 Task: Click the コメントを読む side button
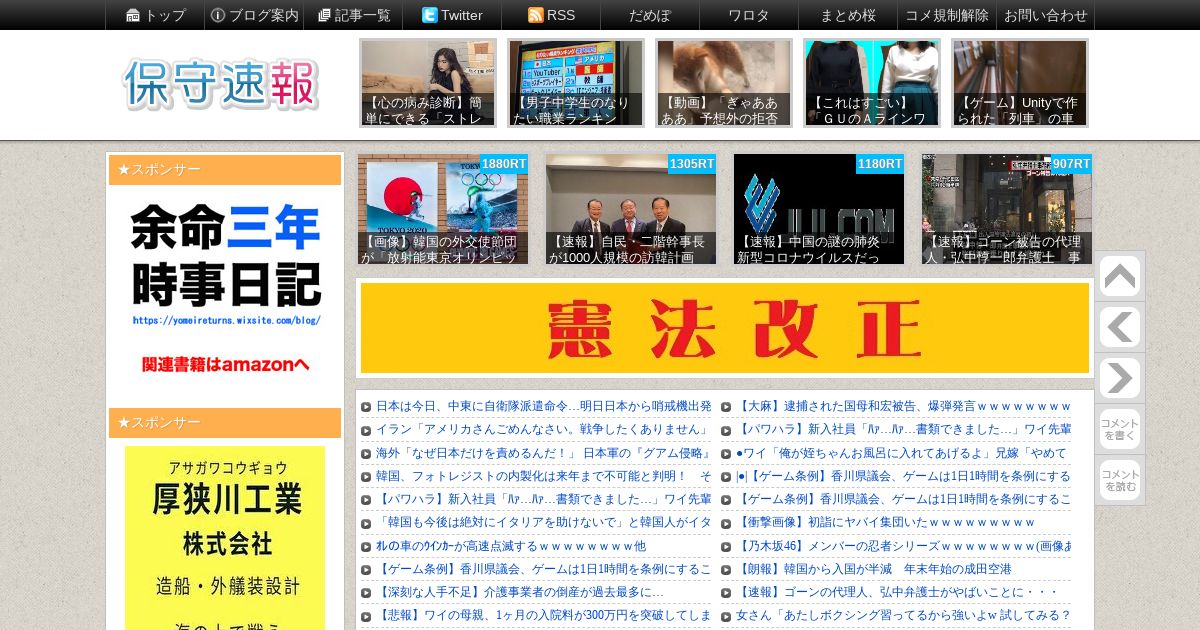point(1119,480)
